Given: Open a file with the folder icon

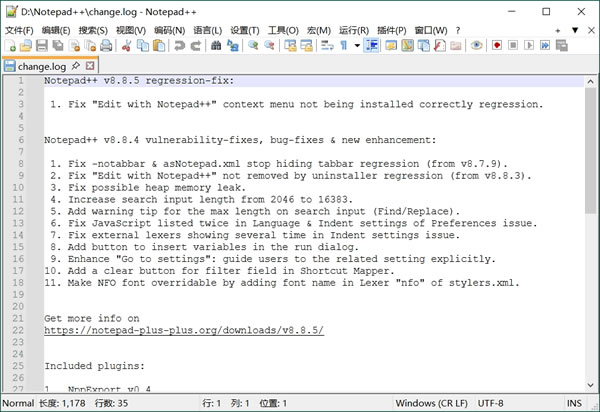Looking at the screenshot, I should (26, 46).
